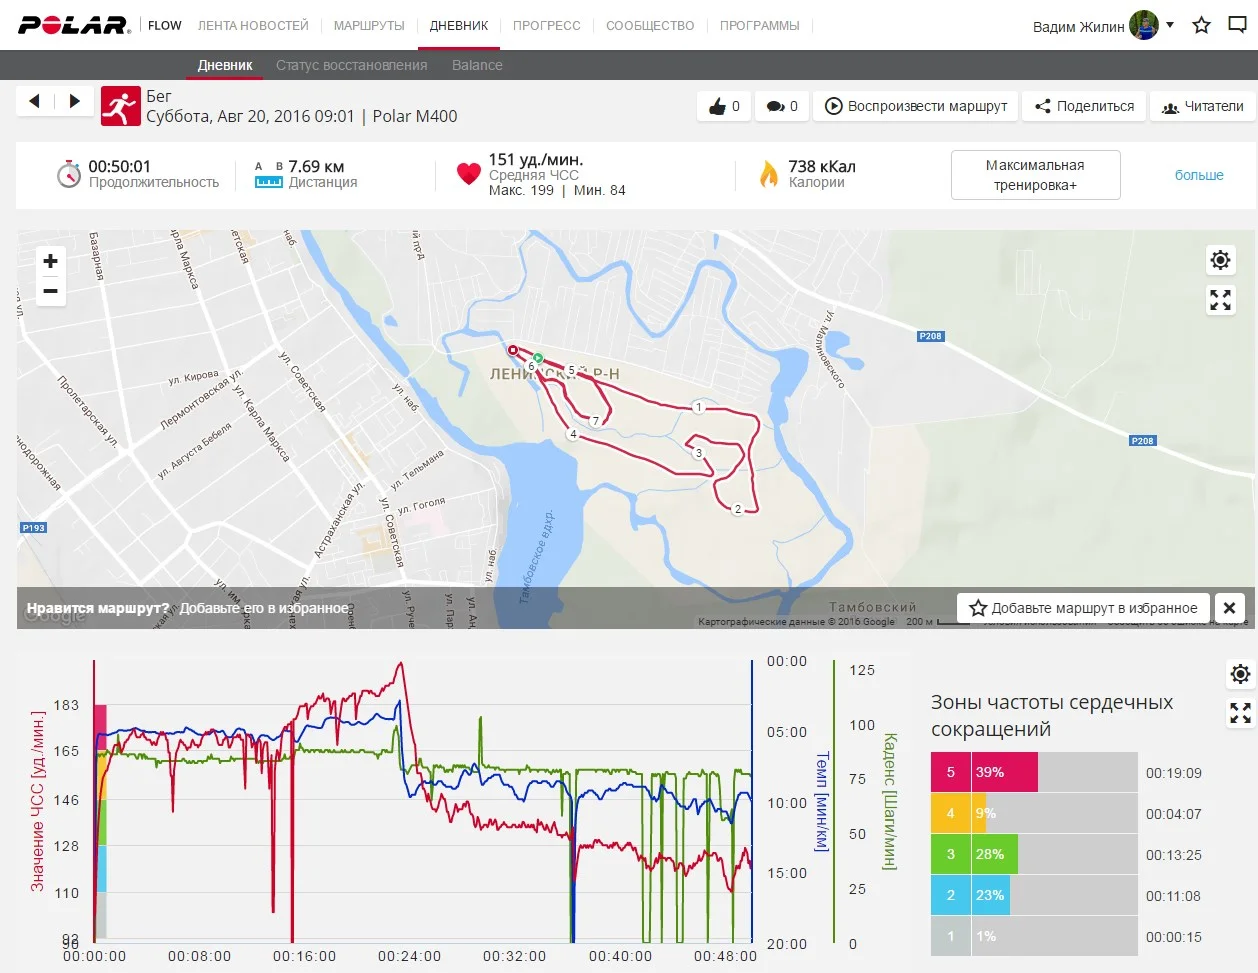Click heart rate zone 4 bar (9%)
The image size is (1258, 973).
click(x=1034, y=813)
